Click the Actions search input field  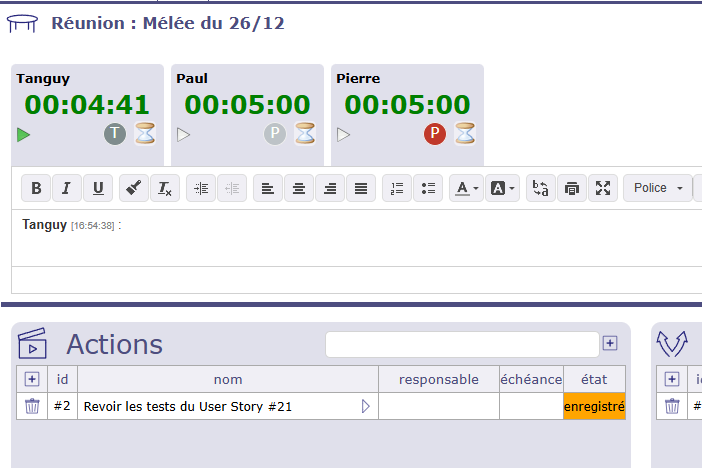click(x=461, y=344)
